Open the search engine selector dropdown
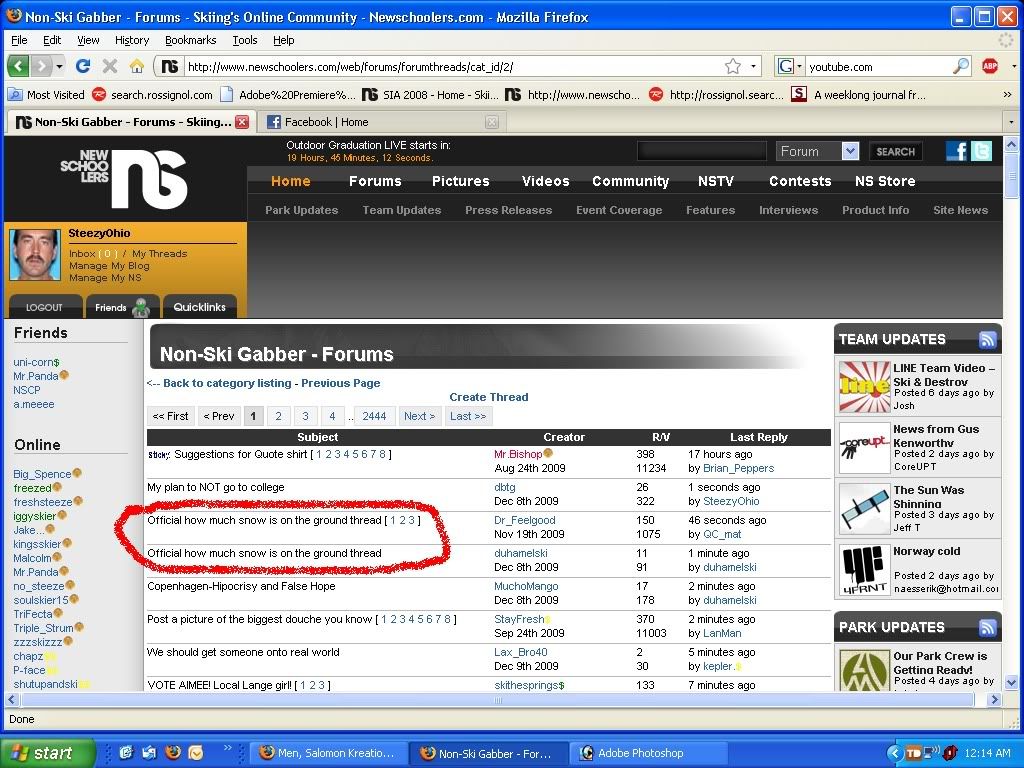 (x=788, y=66)
